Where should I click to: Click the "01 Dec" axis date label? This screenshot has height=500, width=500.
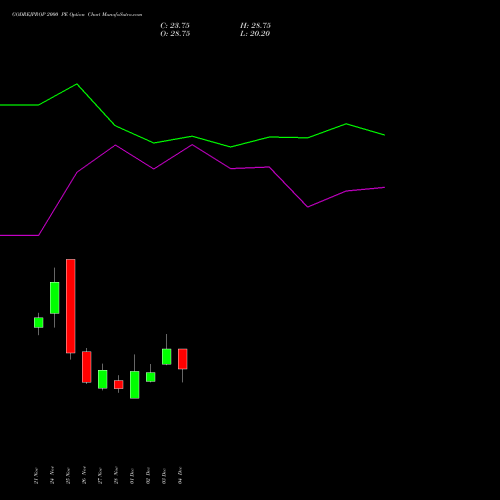point(132,476)
